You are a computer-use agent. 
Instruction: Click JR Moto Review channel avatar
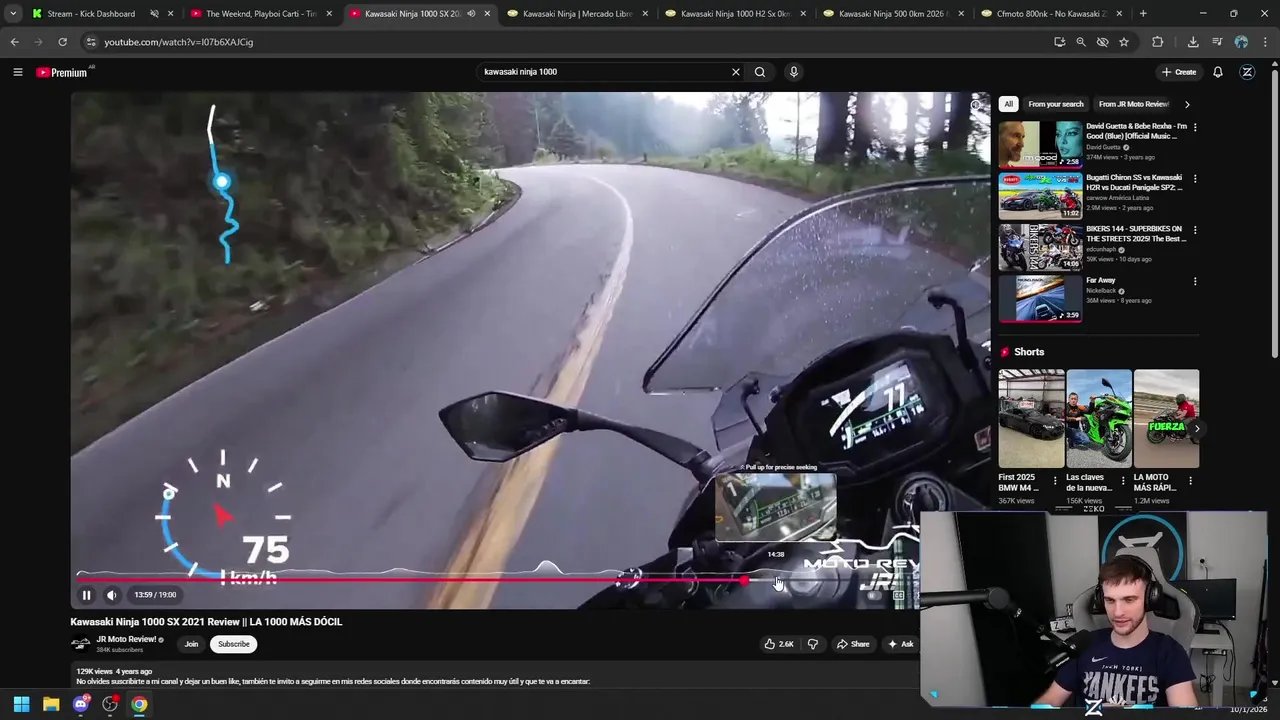[x=80, y=644]
